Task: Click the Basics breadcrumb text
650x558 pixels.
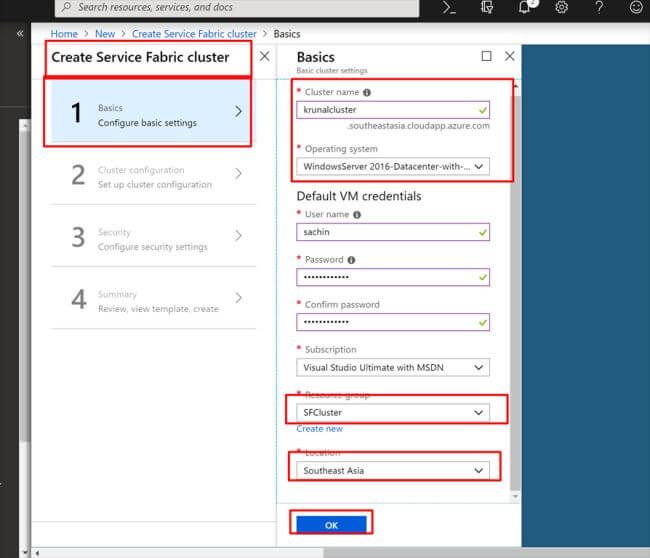Action: pos(287,34)
